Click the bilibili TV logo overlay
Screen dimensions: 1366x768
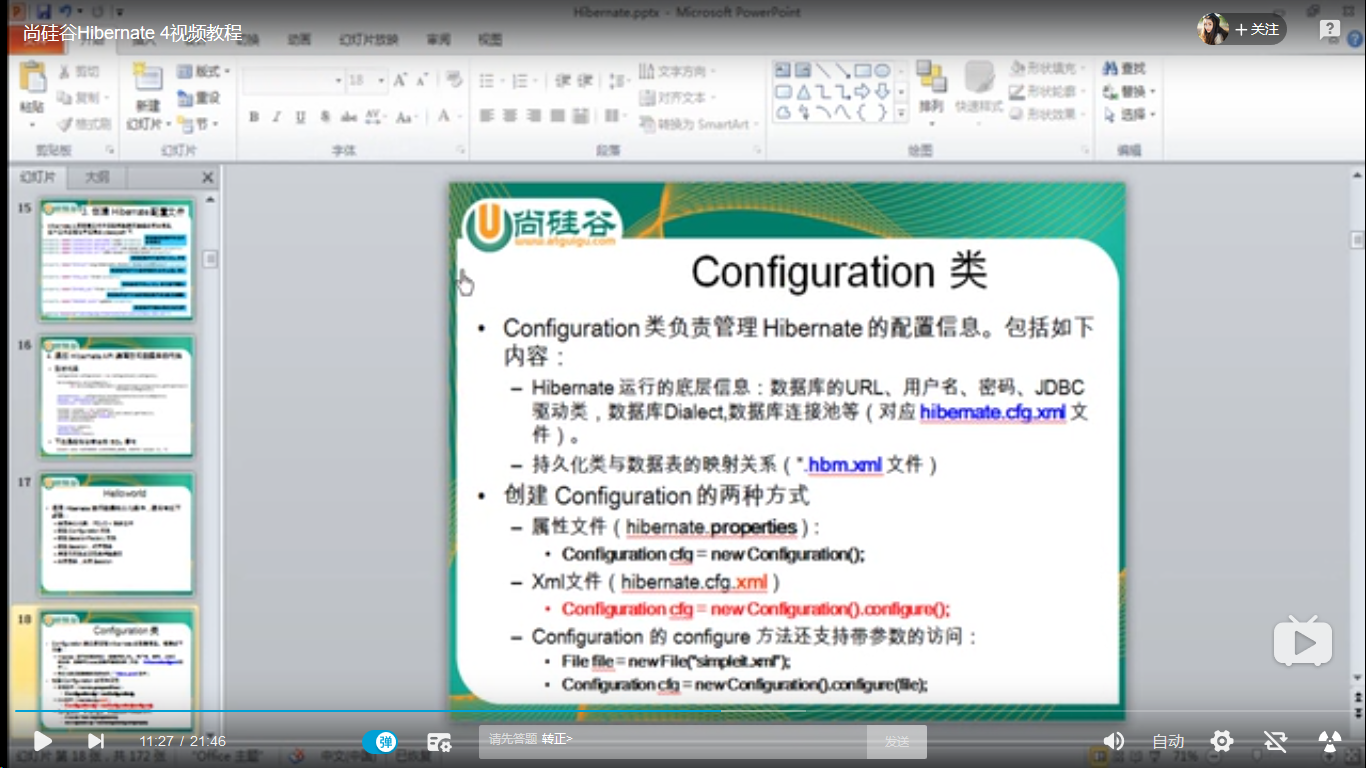point(1302,641)
